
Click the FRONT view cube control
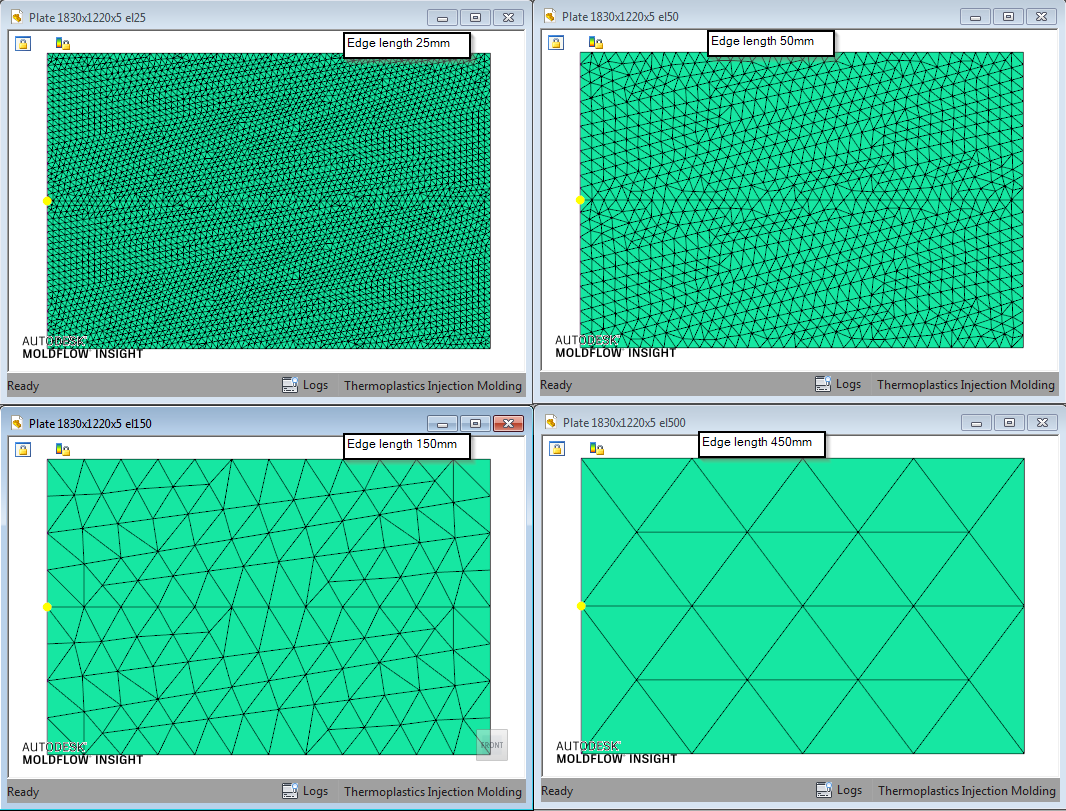[x=491, y=745]
